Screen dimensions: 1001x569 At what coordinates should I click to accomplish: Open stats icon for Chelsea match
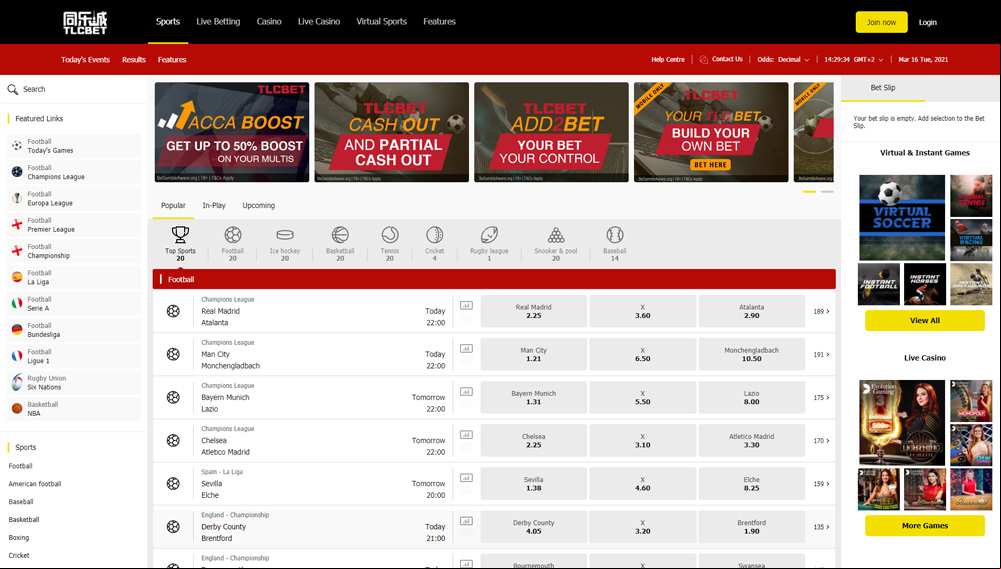(466, 435)
